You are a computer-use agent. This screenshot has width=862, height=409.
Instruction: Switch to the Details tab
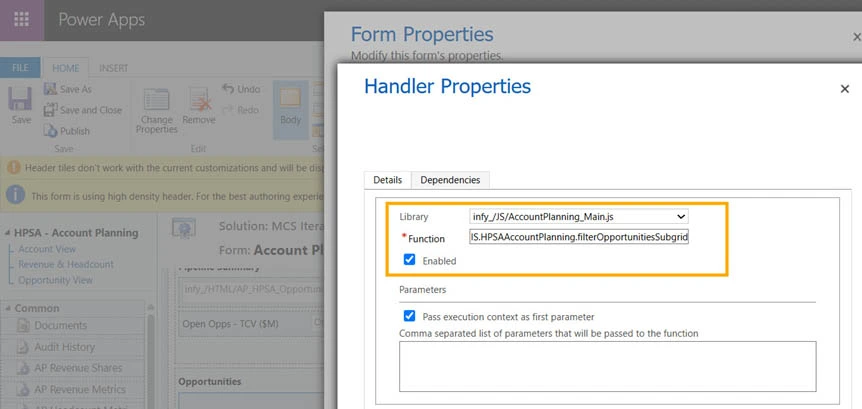pyautogui.click(x=388, y=180)
